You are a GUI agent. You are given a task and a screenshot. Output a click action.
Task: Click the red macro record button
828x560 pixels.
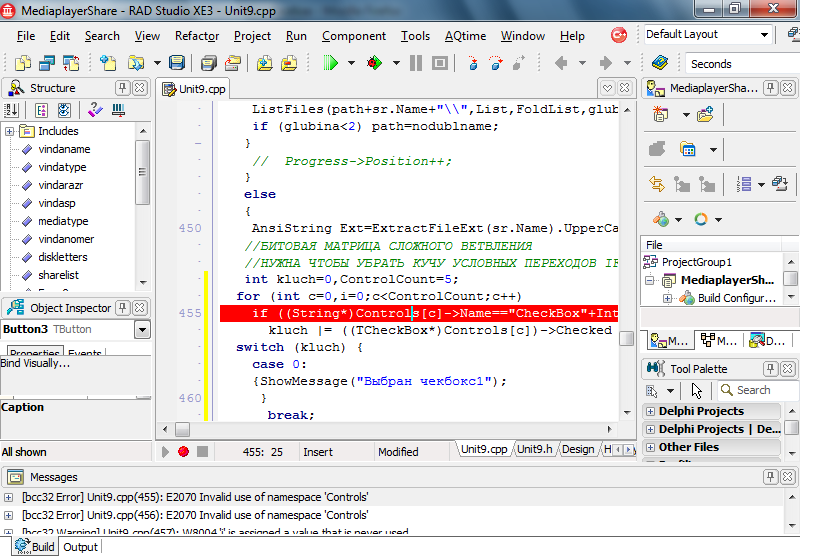click(183, 452)
